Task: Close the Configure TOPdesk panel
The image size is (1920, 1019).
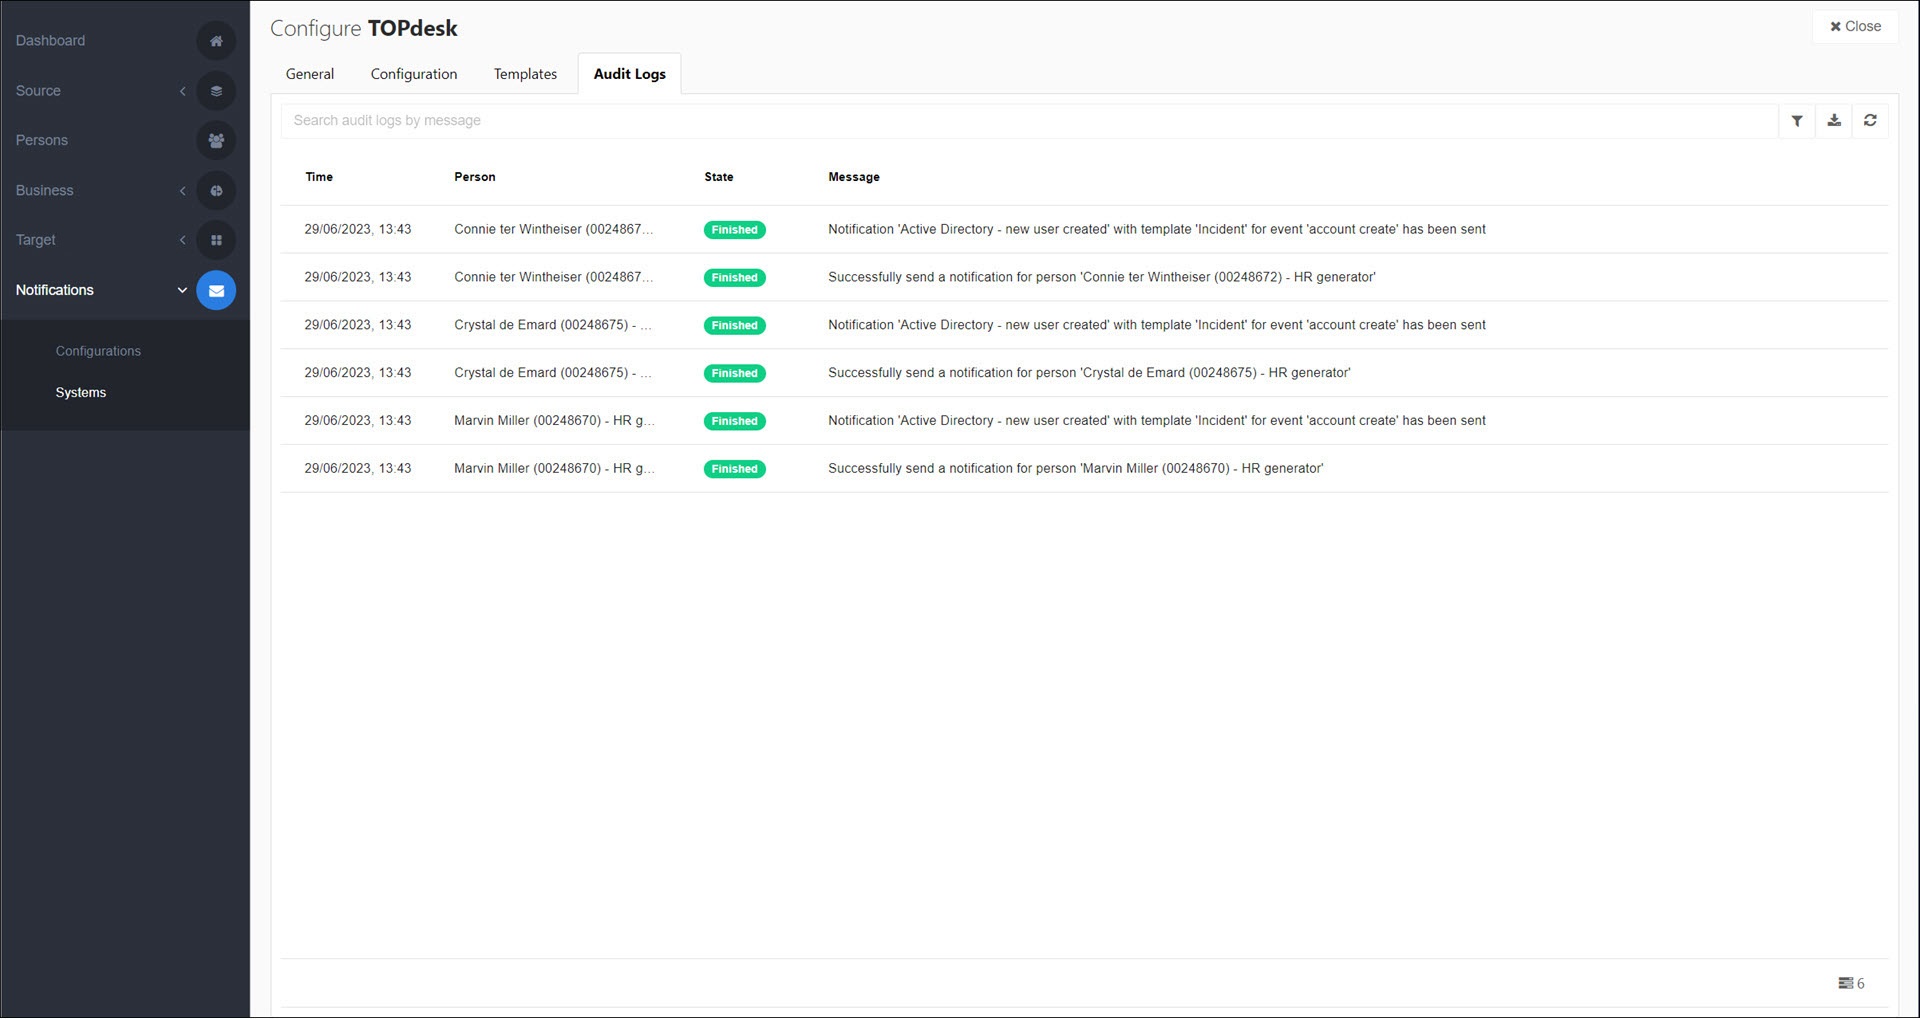Action: click(x=1855, y=26)
